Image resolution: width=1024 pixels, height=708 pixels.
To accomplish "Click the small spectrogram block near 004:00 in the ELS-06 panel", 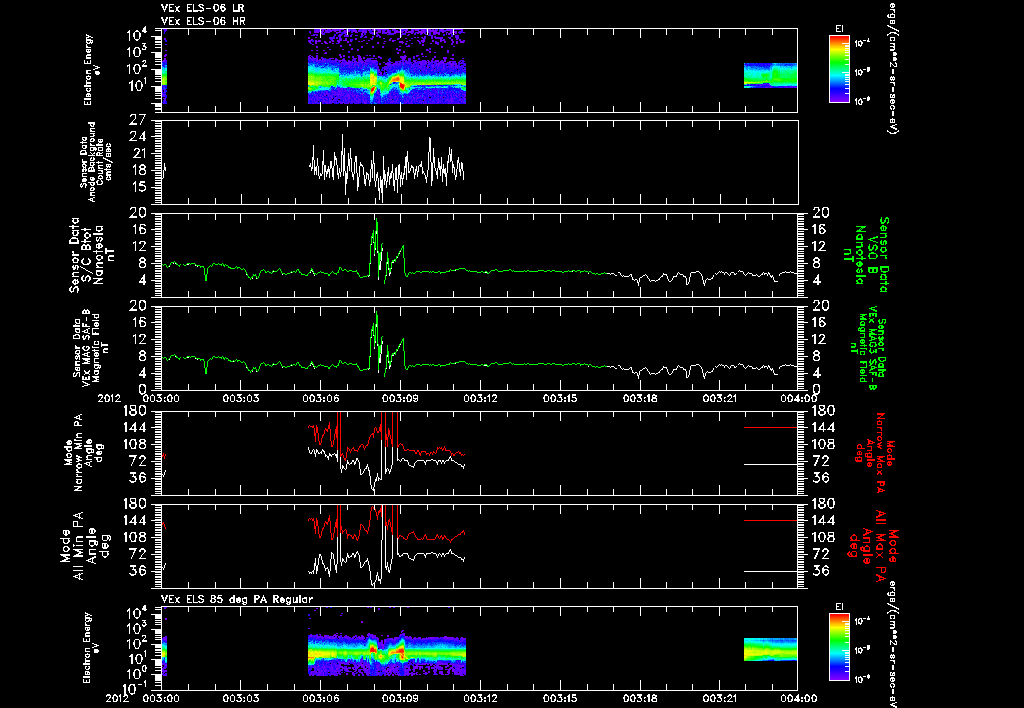I will click(x=771, y=75).
